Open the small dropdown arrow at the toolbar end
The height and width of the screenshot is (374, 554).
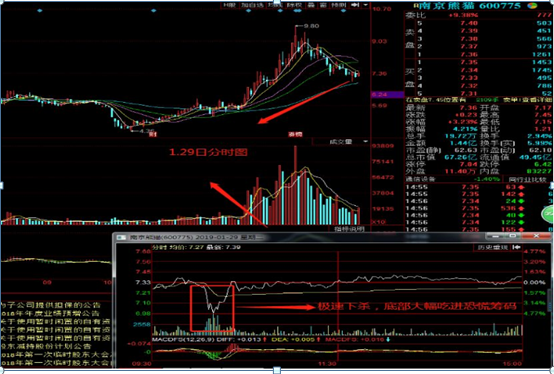[365, 5]
